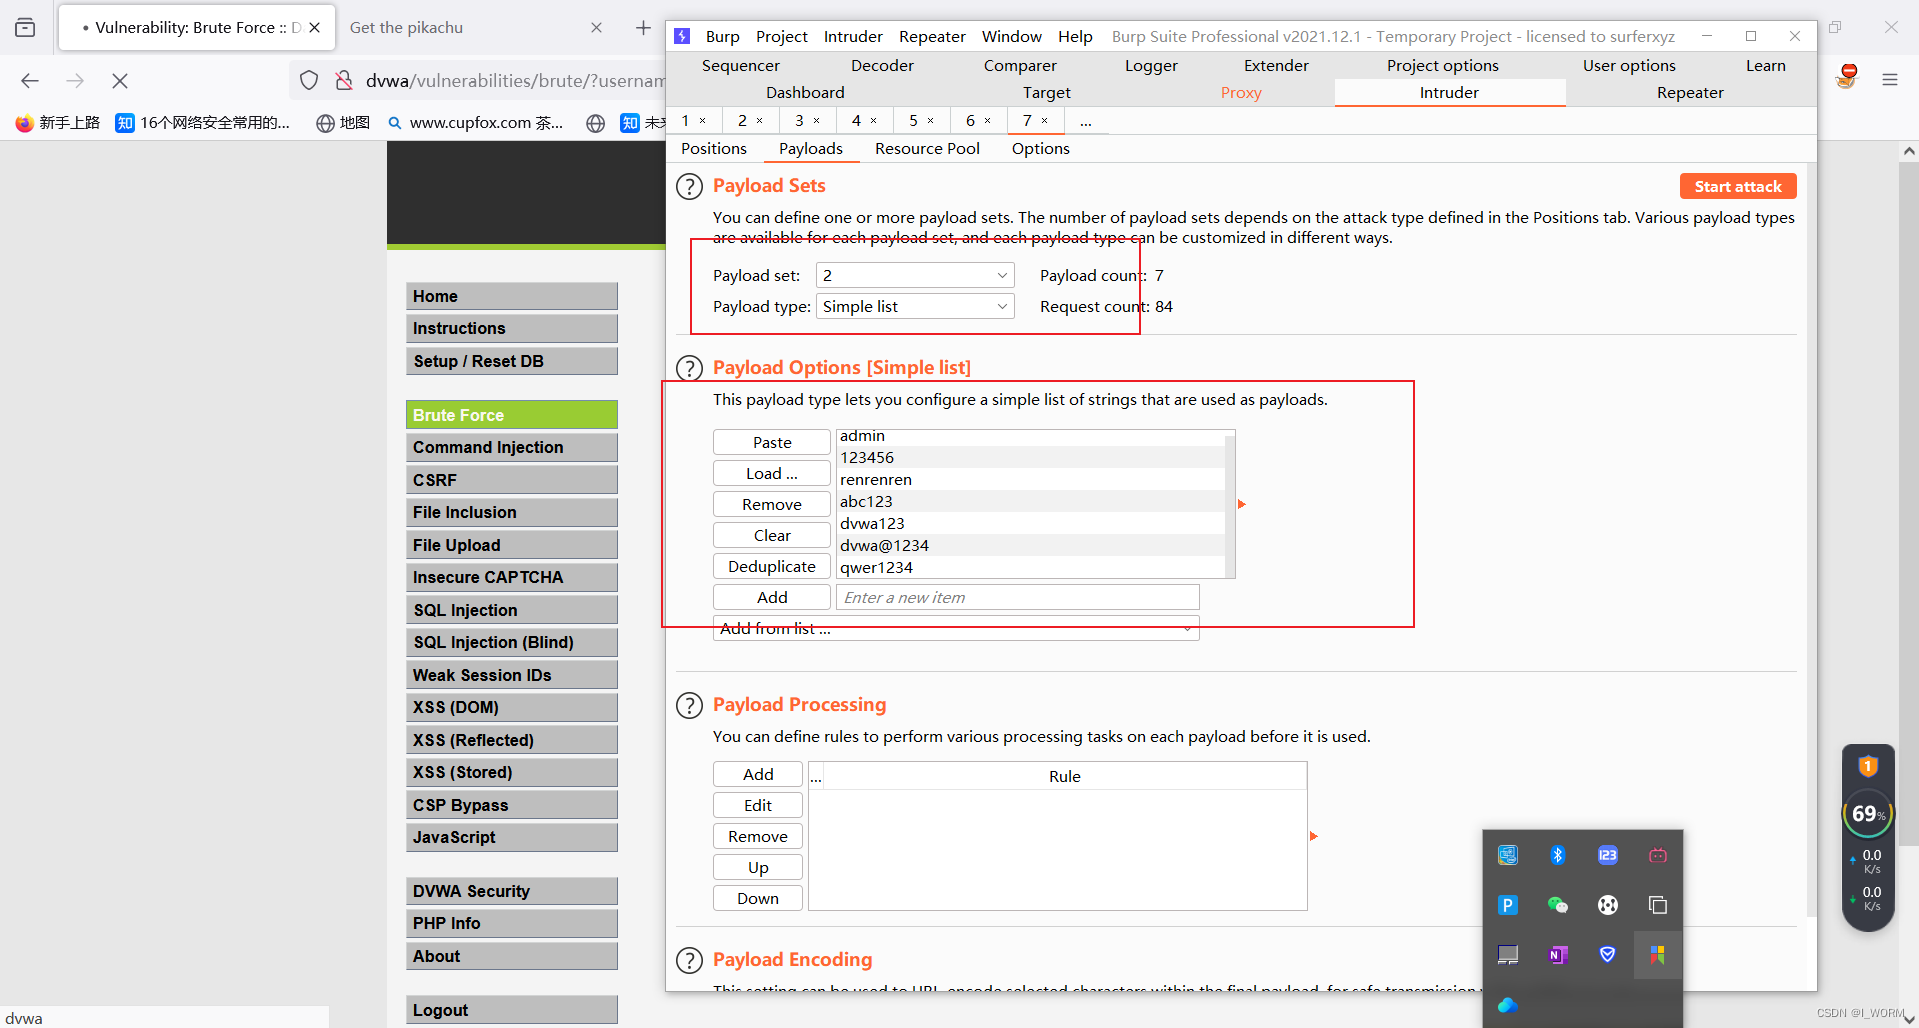
Task: Click Clear payload list button
Action: [772, 536]
